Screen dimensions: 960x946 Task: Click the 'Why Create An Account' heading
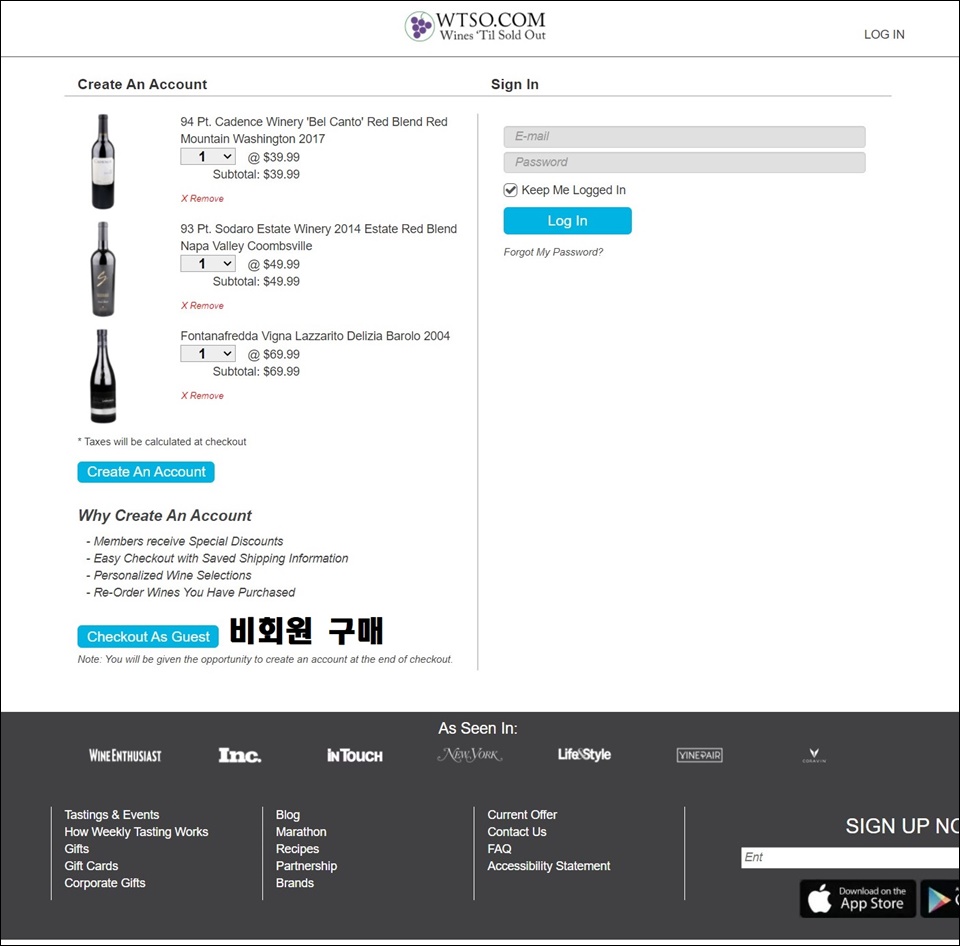tap(165, 516)
